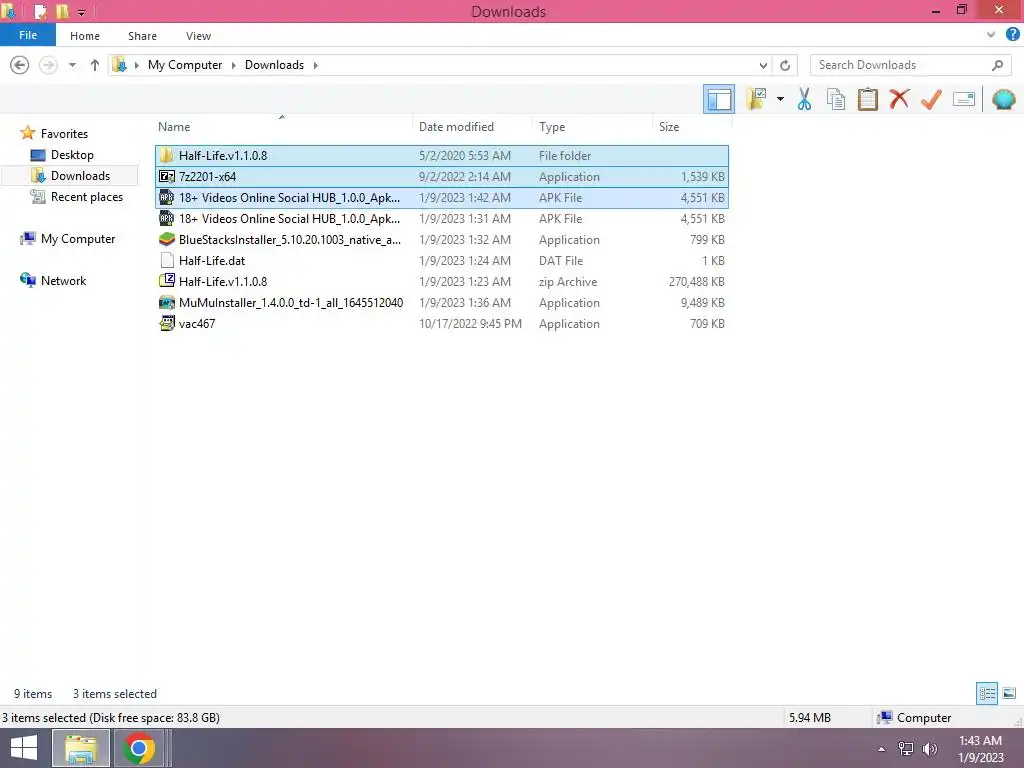Click the search magnifier icon
This screenshot has height=768, width=1024.
tap(997, 65)
